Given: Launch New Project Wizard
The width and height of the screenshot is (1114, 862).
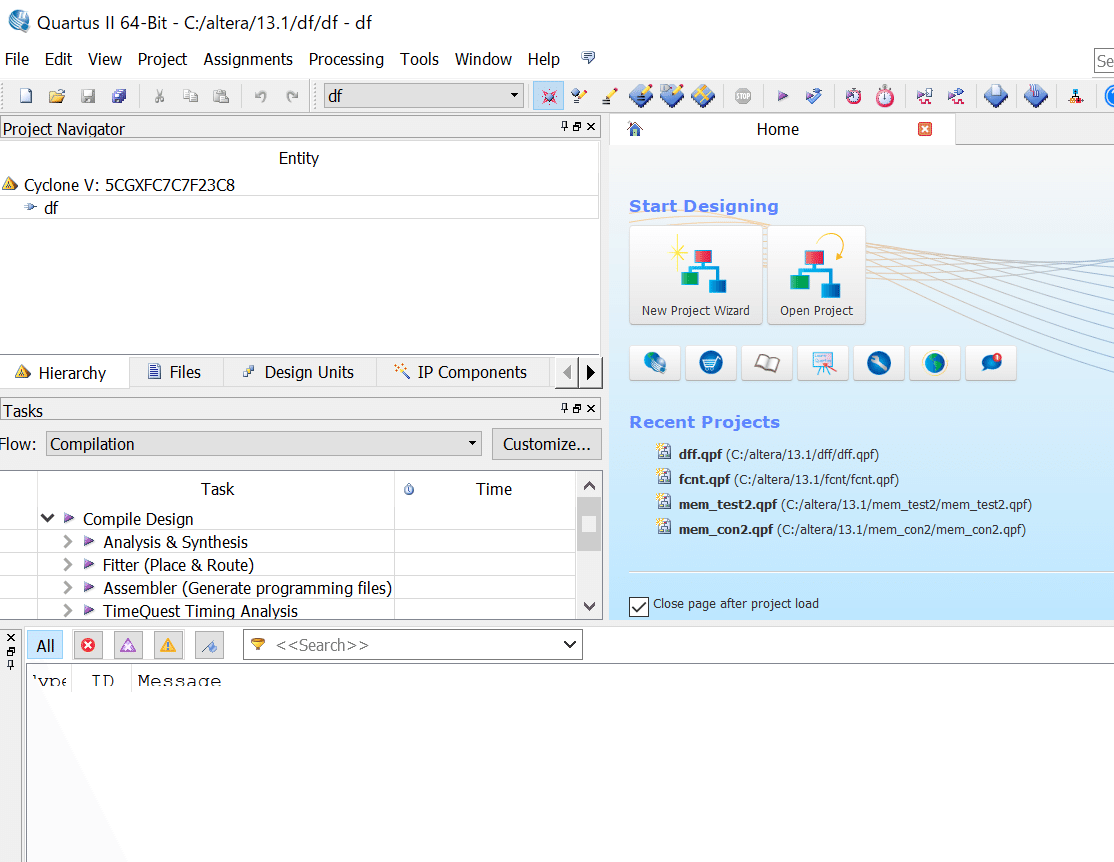Looking at the screenshot, I should pos(696,275).
